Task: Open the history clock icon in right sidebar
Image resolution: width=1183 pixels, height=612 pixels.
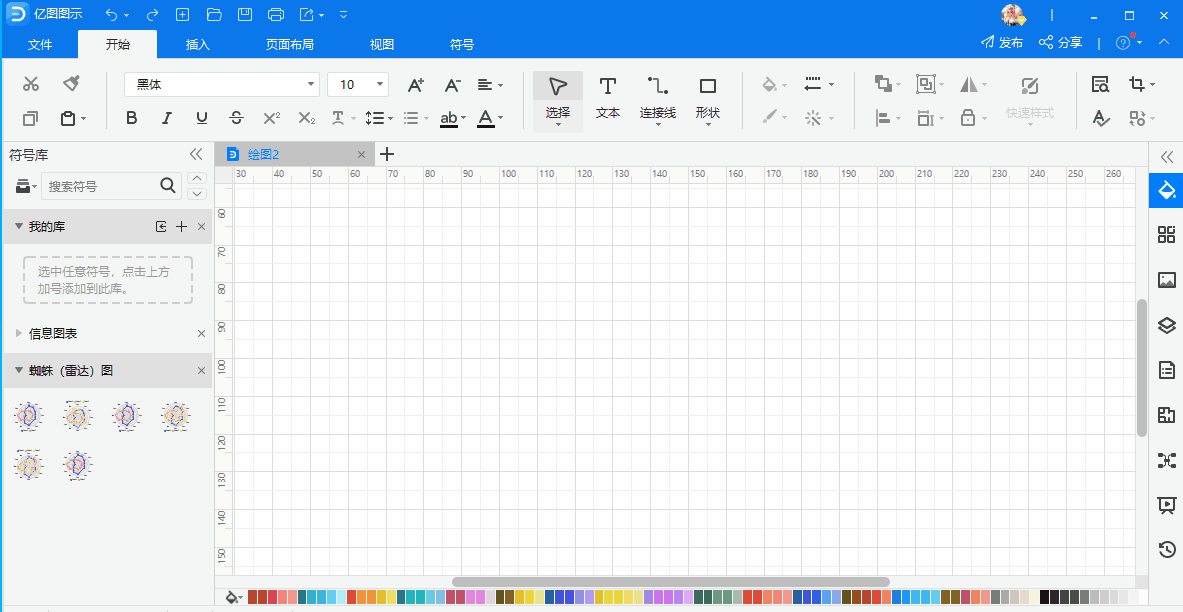Action: [x=1166, y=550]
